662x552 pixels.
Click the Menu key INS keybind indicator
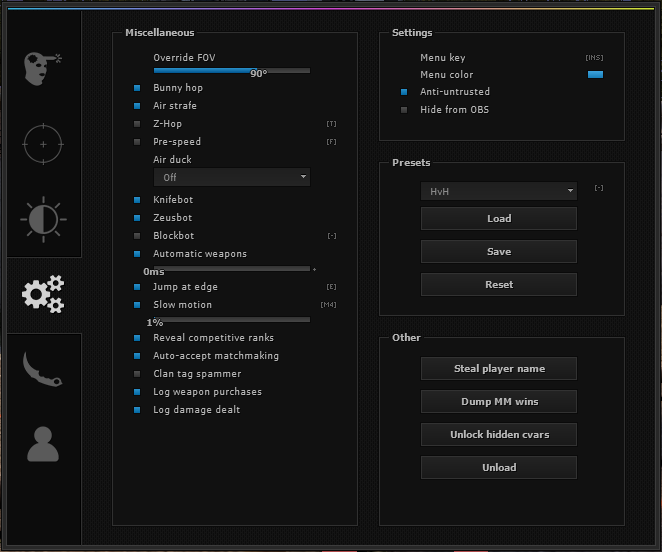point(594,58)
